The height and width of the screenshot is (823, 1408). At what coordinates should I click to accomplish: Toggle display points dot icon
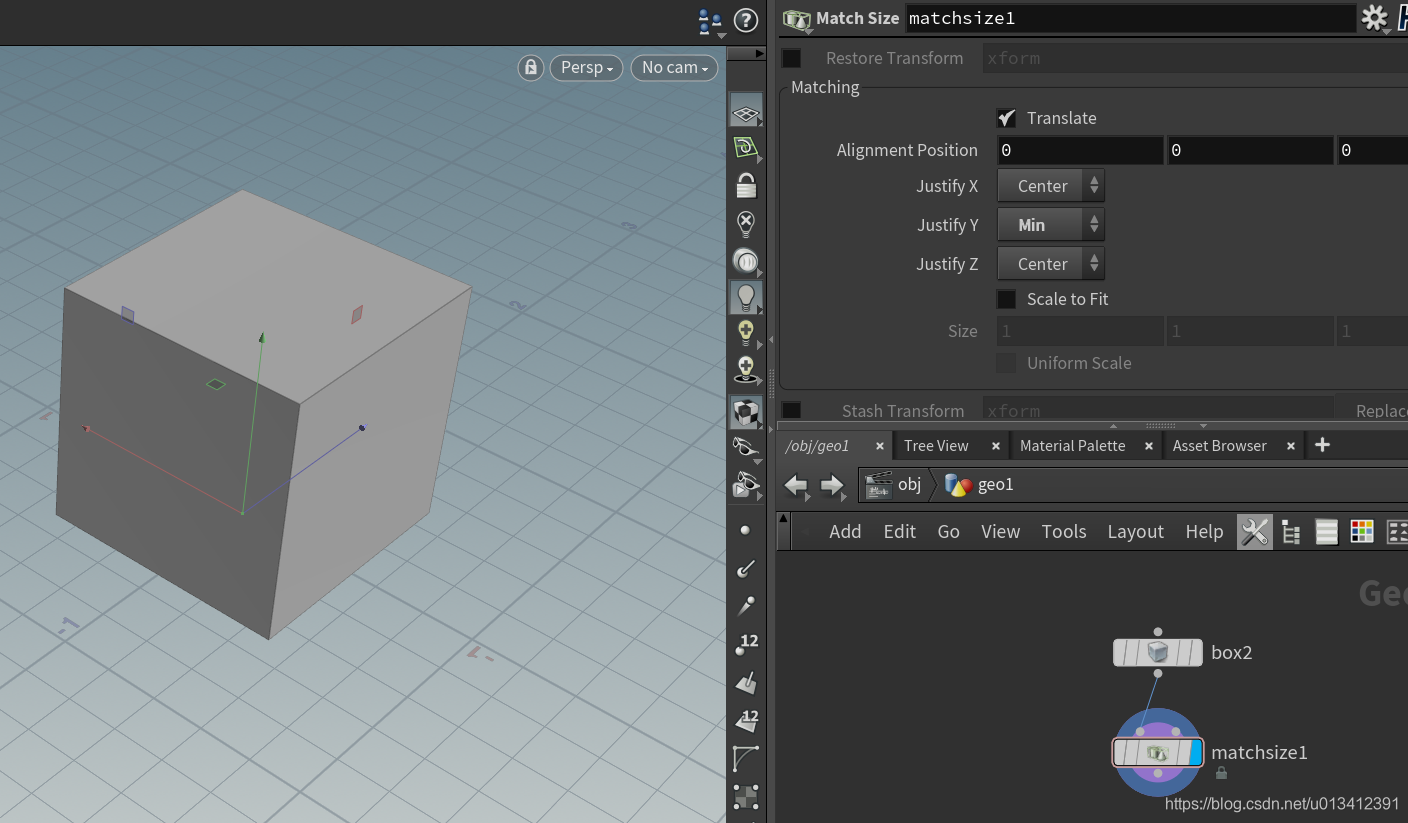(x=745, y=530)
